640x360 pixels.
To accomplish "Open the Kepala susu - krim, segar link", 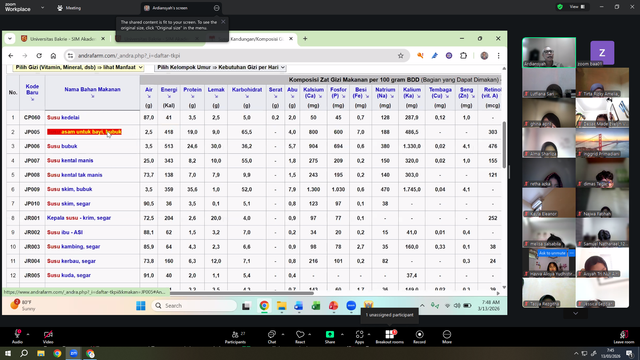I will pos(79,218).
